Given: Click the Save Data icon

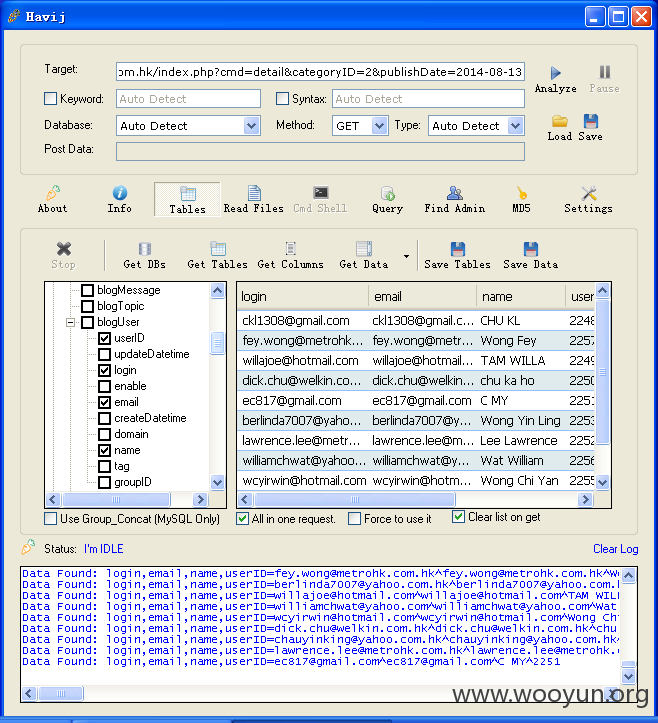Looking at the screenshot, I should (531, 249).
